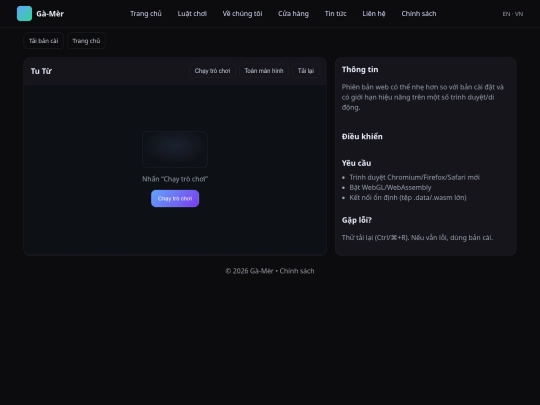Screen dimensions: 540x405
Task: Click the Tải lại button
Action: (306, 71)
